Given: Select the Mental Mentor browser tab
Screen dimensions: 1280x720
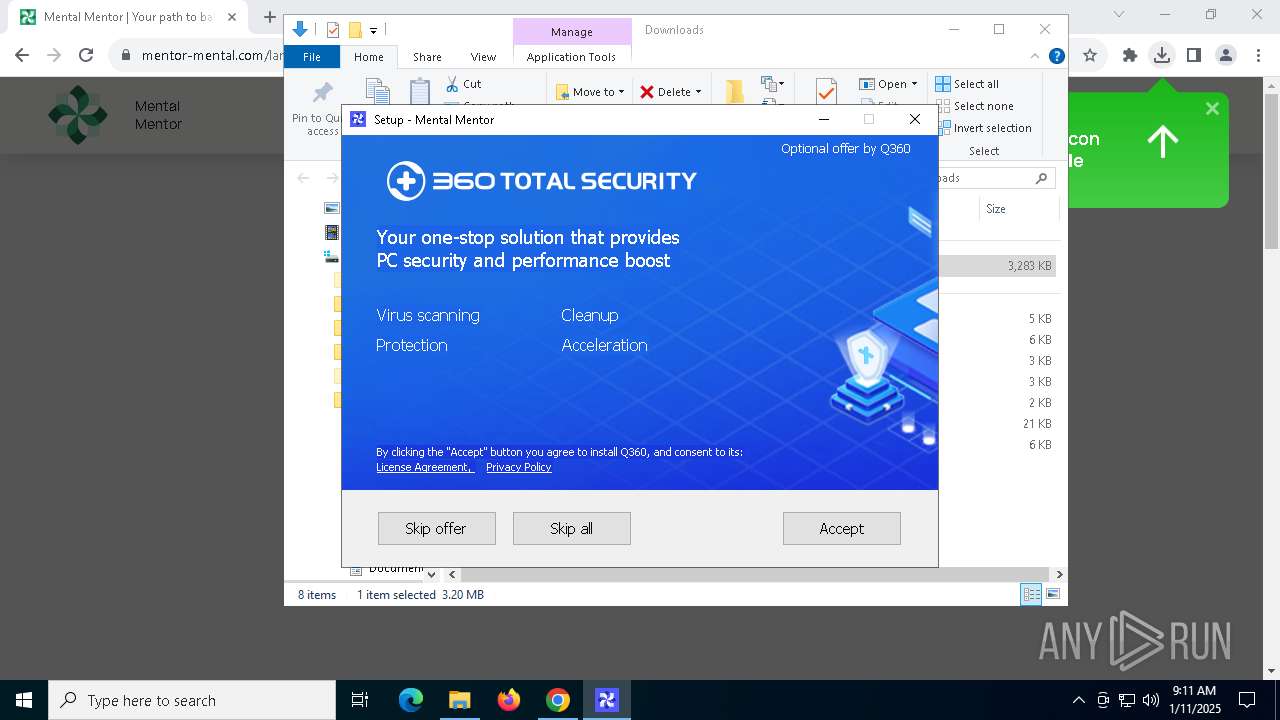Looking at the screenshot, I should coord(128,17).
